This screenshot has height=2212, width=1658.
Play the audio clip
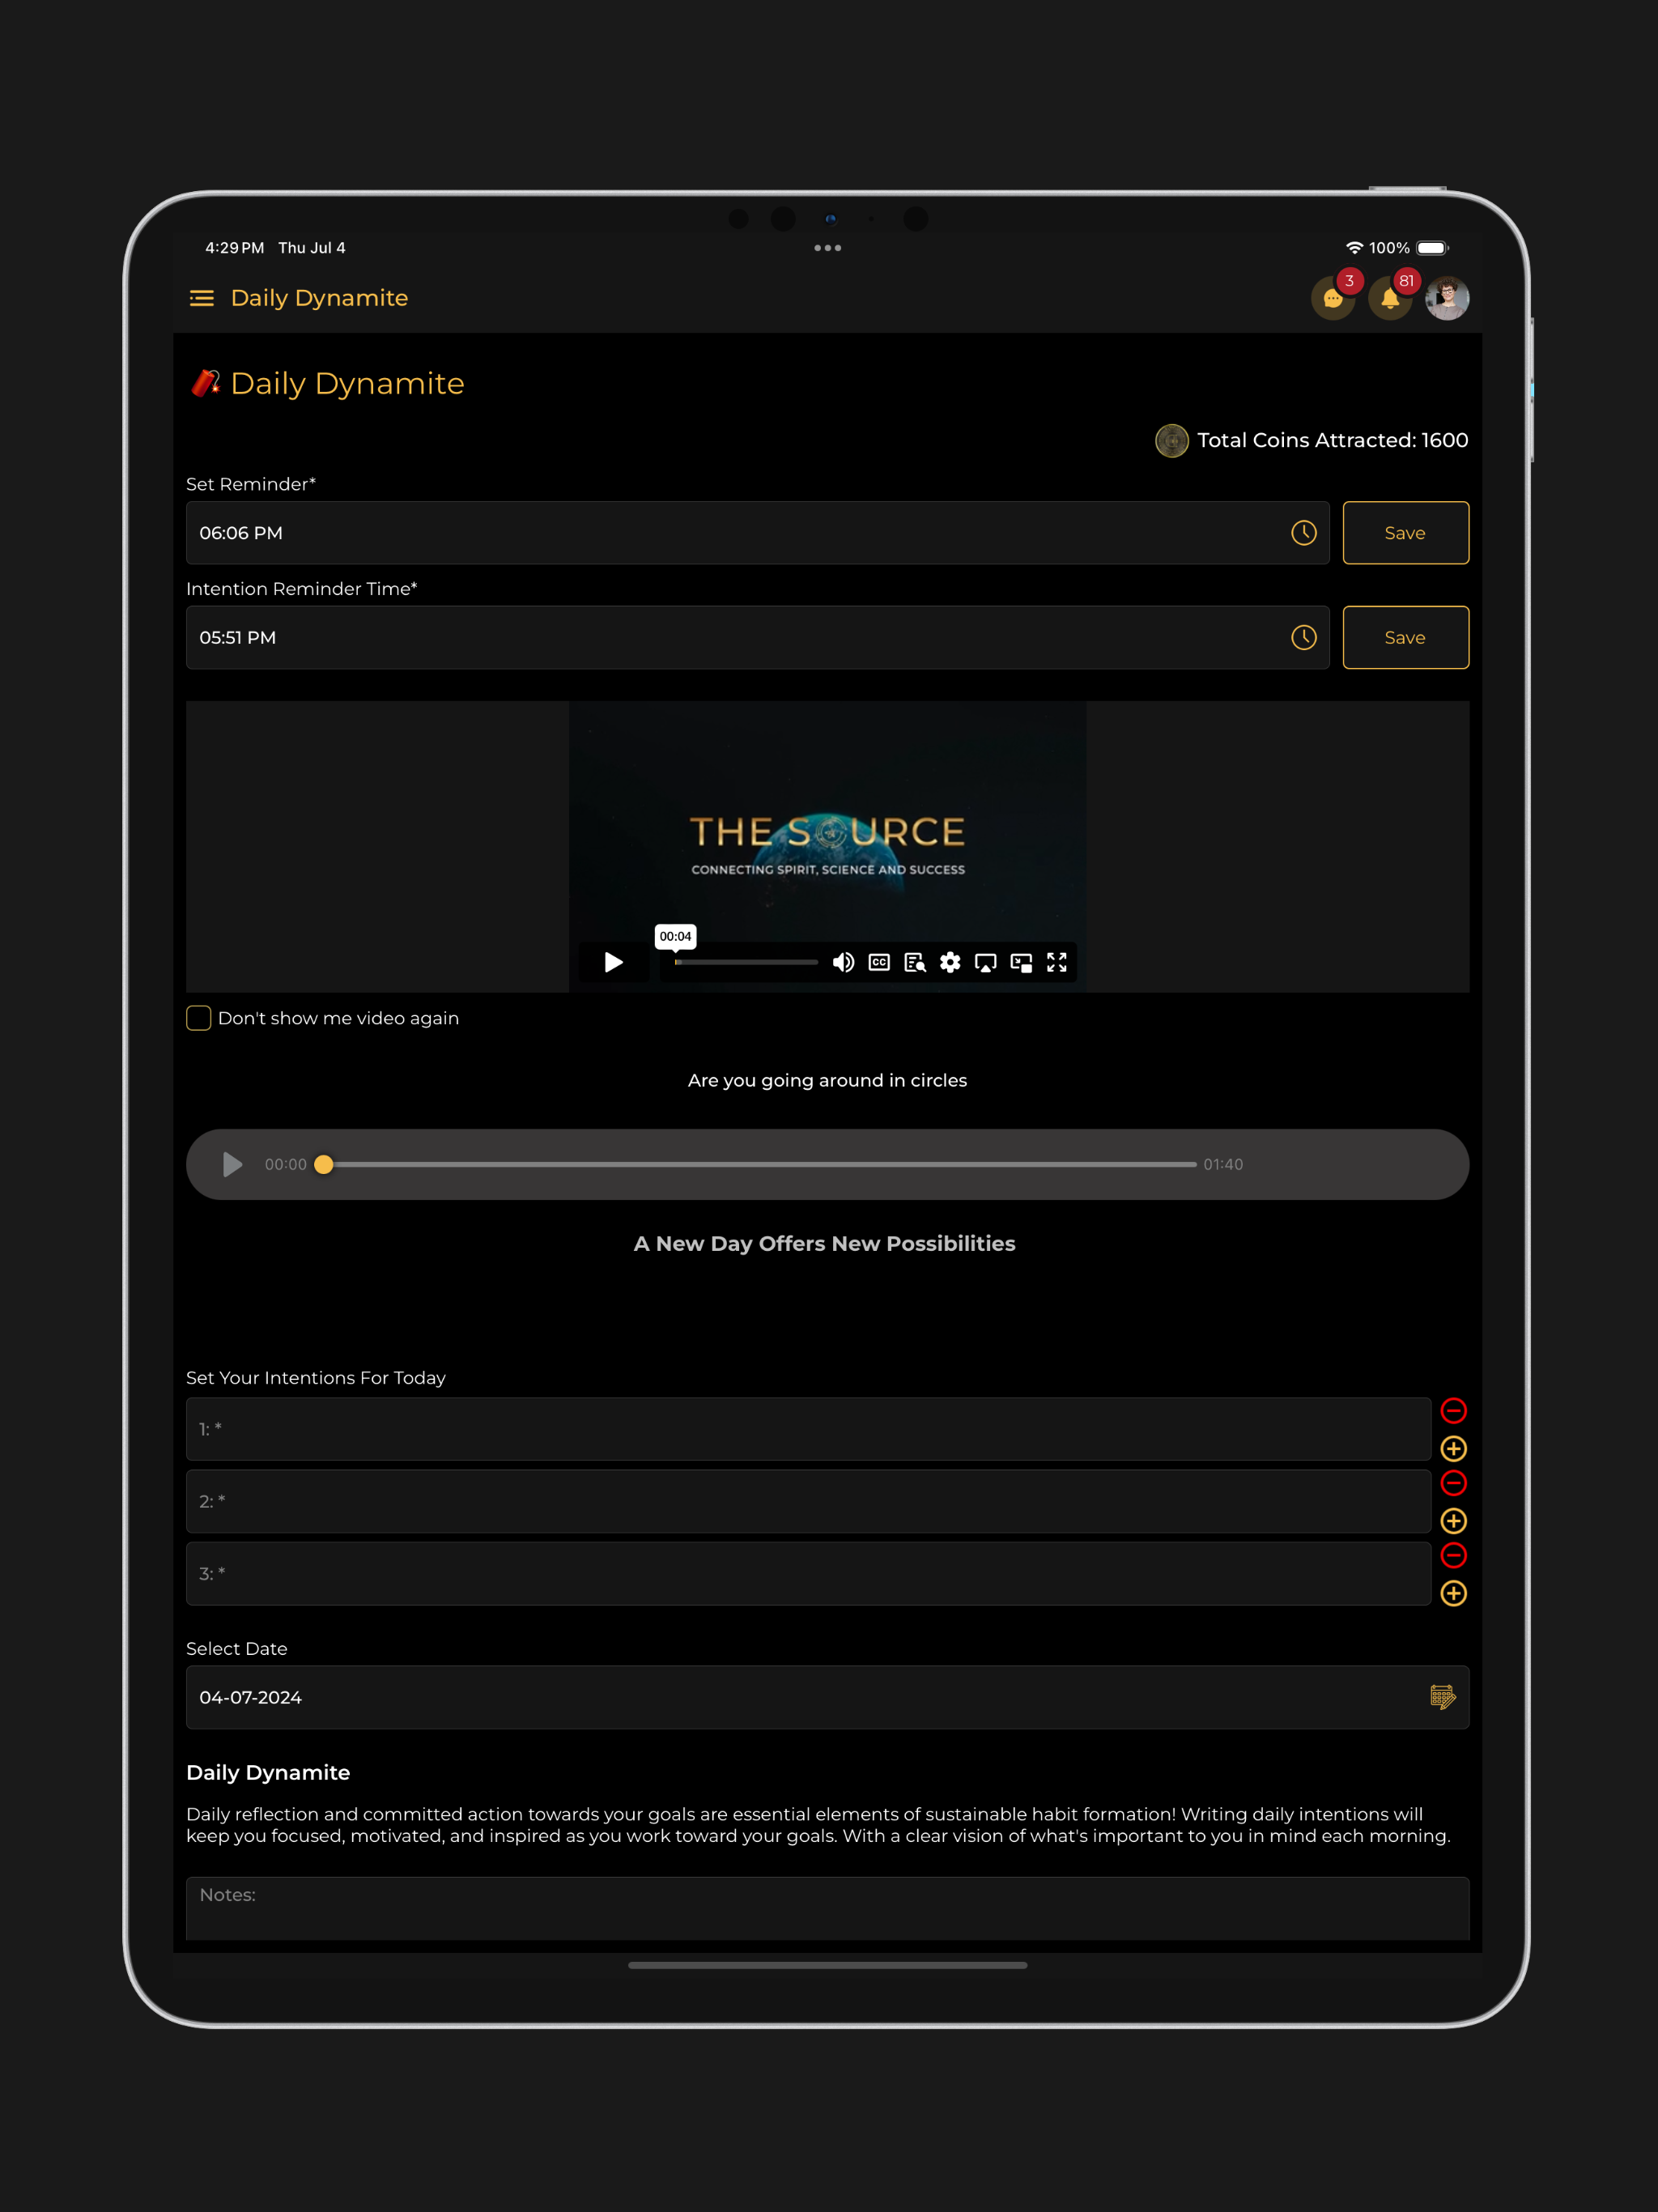[x=232, y=1165]
